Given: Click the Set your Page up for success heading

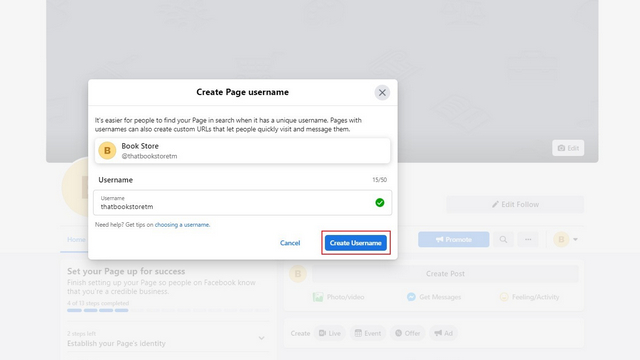Looking at the screenshot, I should pos(126,271).
